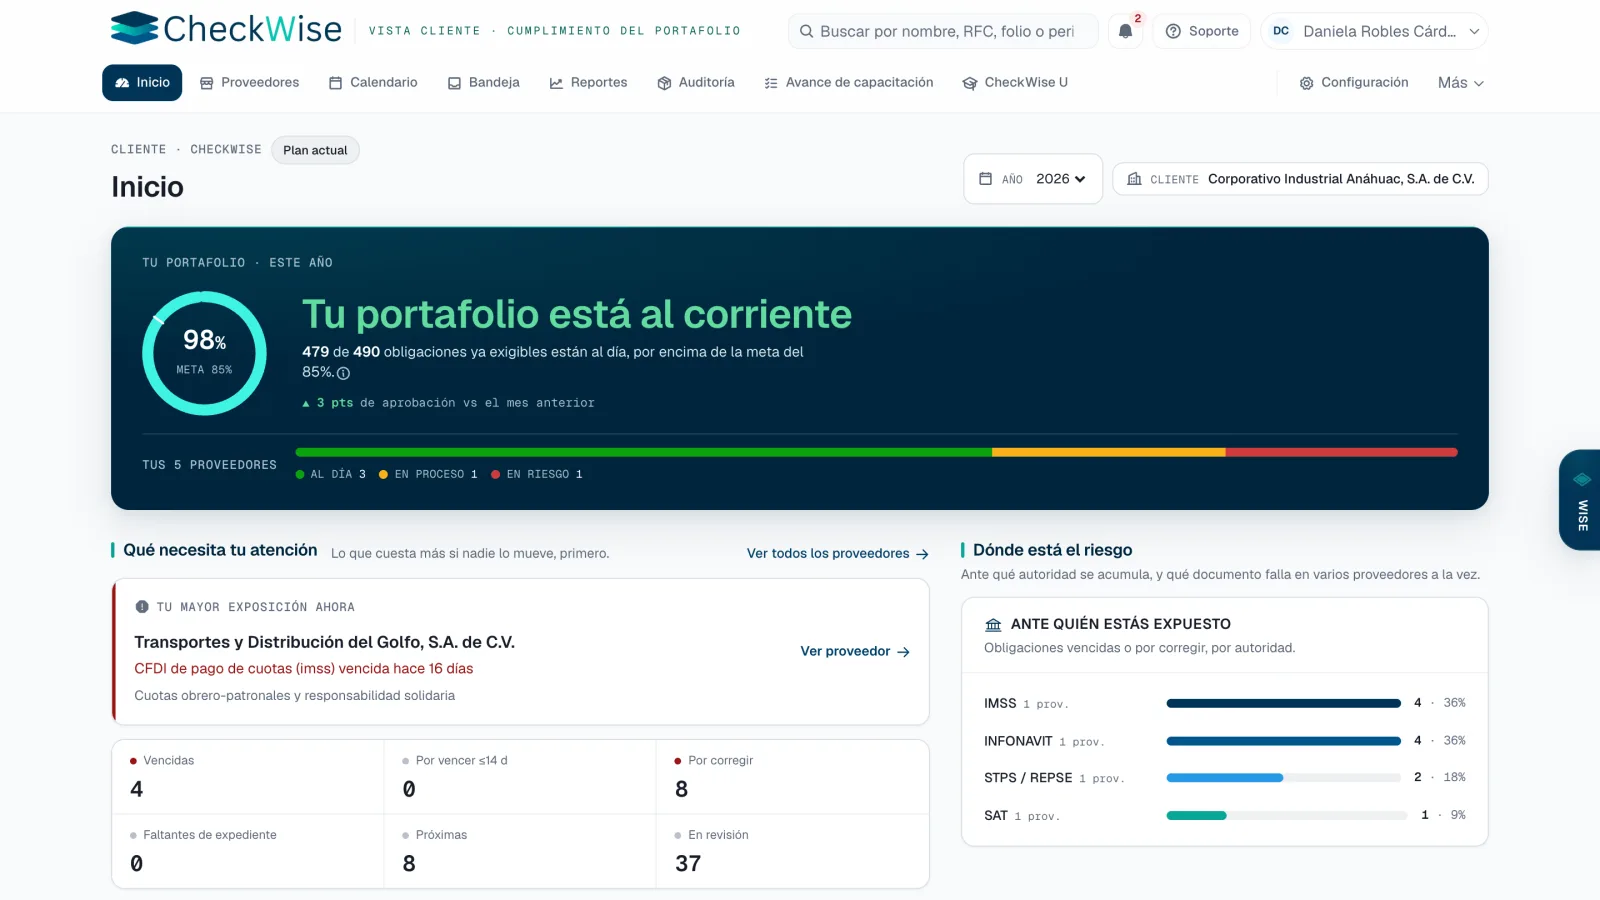Click the CheckWise logo
This screenshot has width=1600, height=900.
[x=226, y=28]
